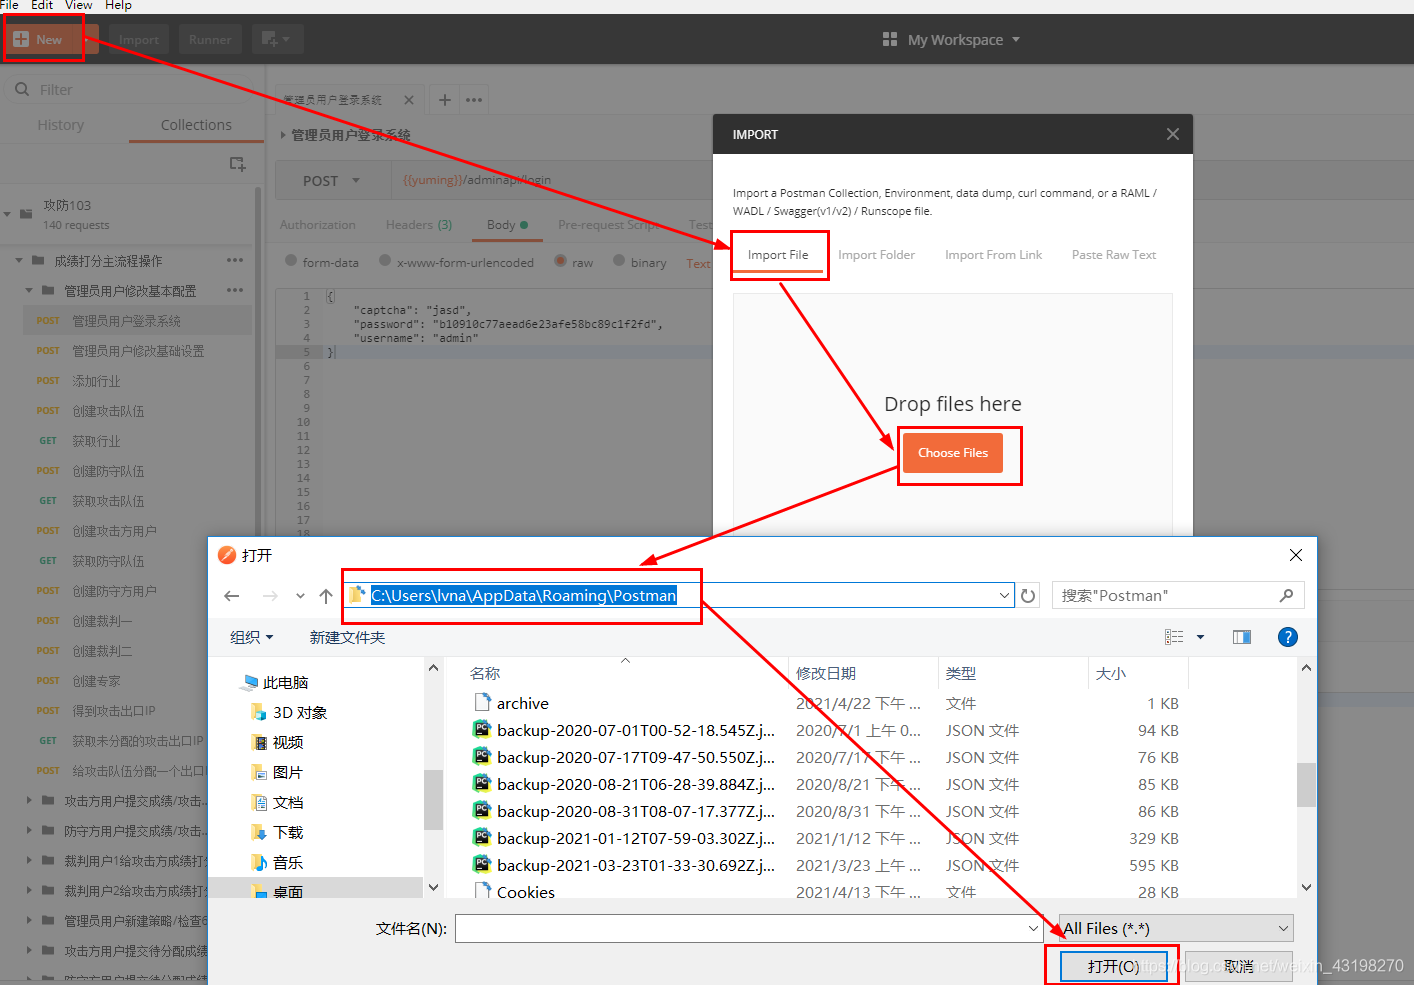Open the Body tab
1414x985 pixels.
pyautogui.click(x=507, y=225)
